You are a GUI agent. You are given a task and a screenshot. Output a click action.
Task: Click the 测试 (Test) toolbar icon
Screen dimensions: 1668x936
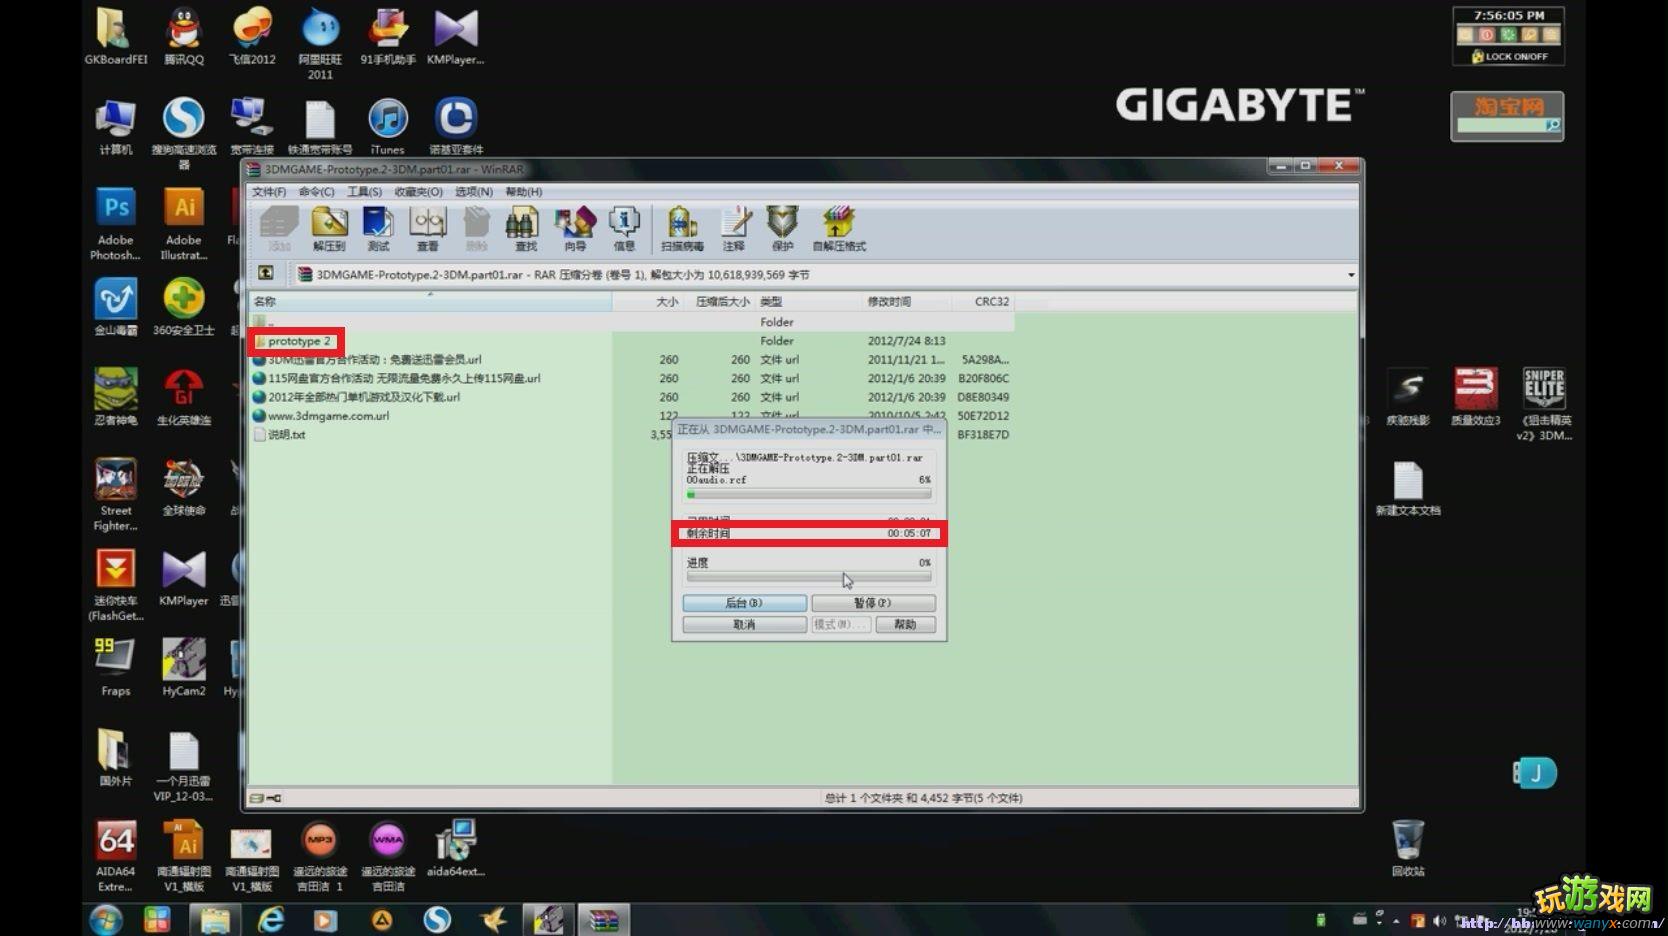pyautogui.click(x=378, y=229)
